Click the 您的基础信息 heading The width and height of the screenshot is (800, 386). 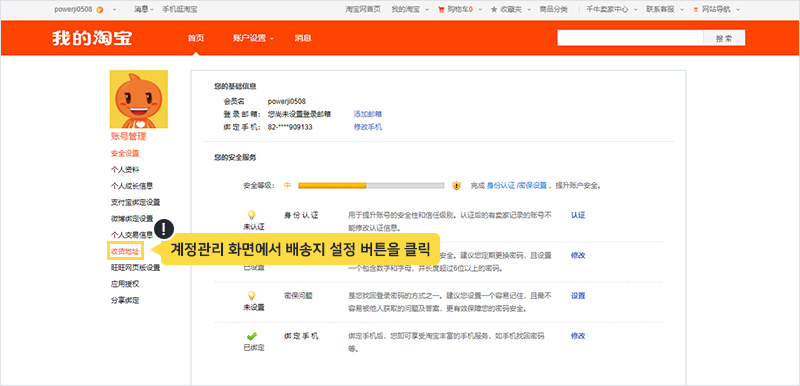tap(235, 87)
